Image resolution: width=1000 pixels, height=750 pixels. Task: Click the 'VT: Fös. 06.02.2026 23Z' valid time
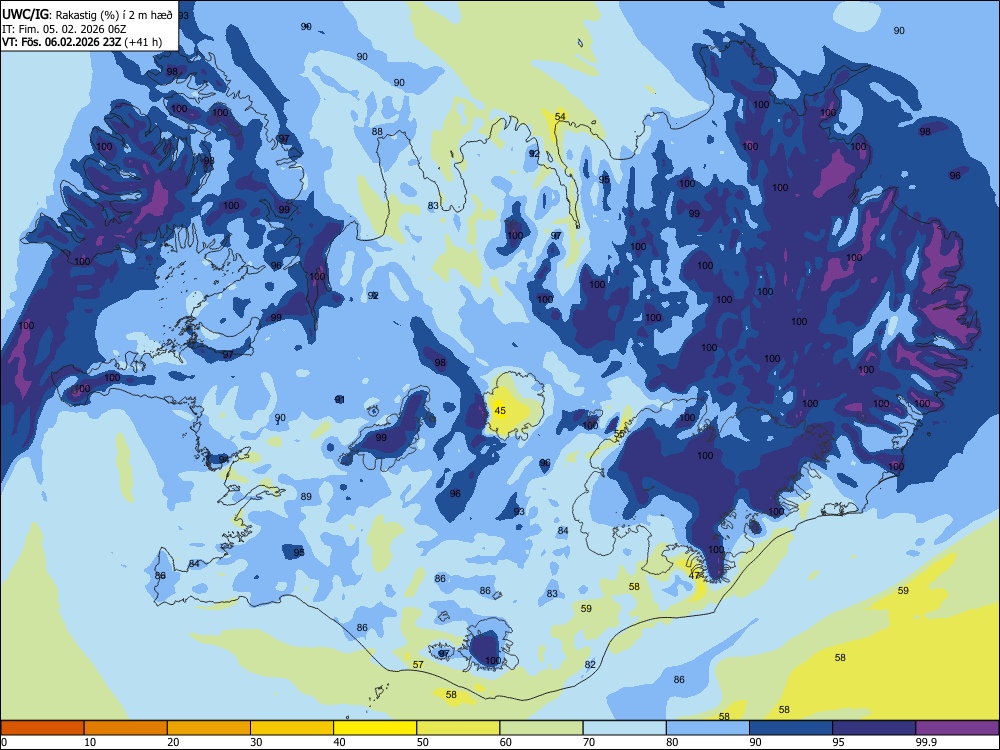[61, 43]
